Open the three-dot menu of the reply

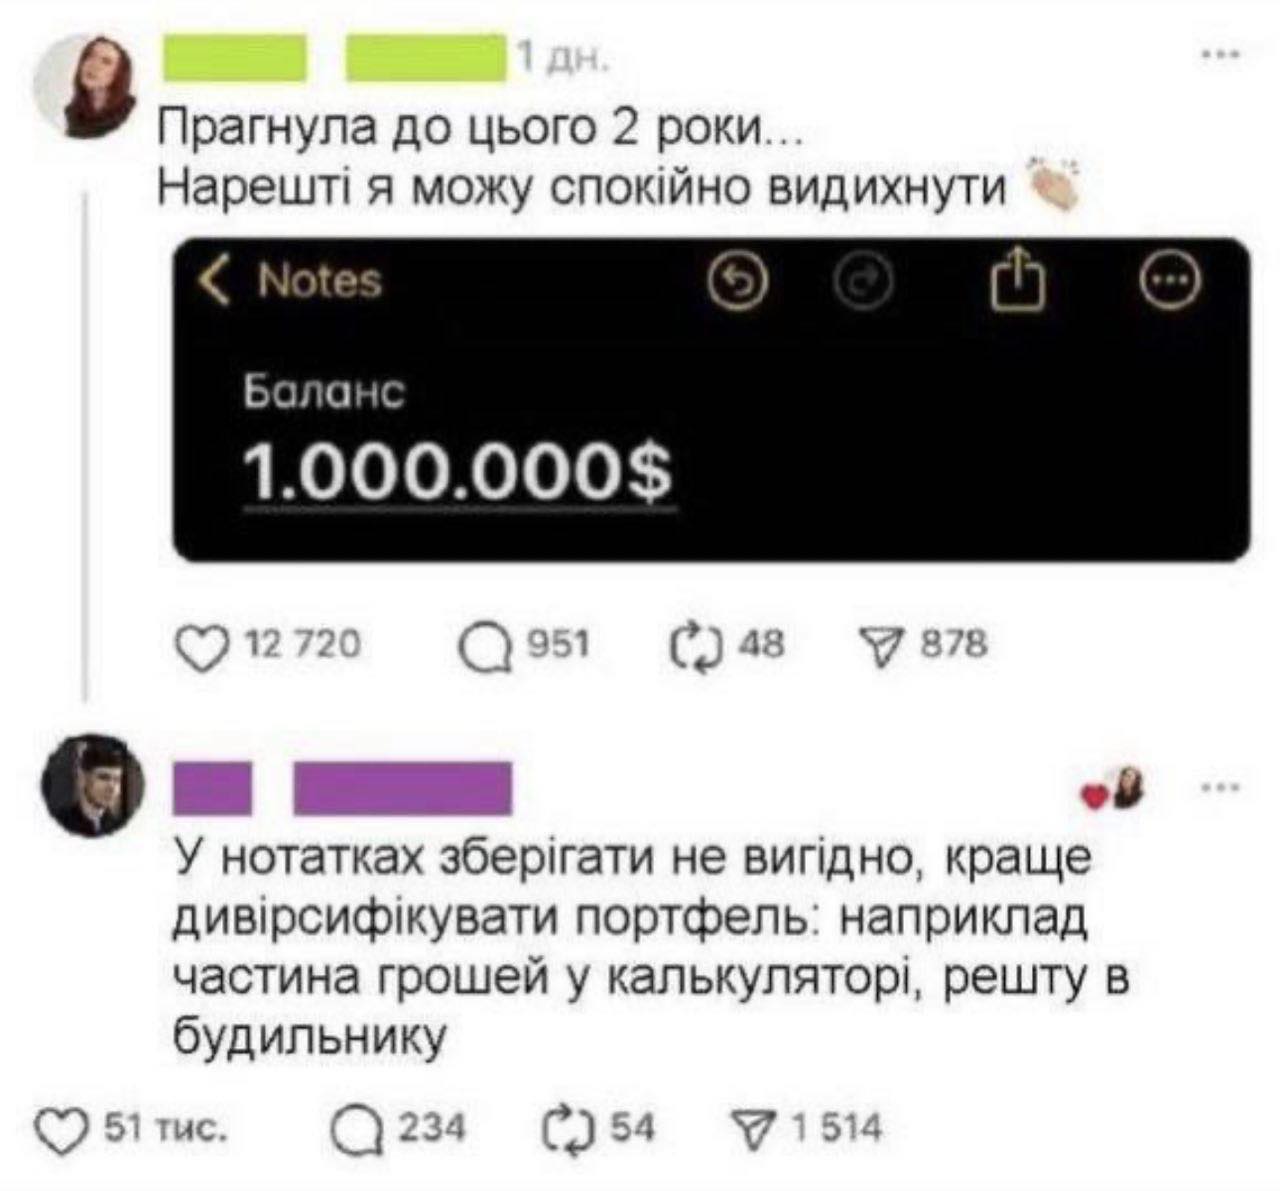pos(1221,787)
